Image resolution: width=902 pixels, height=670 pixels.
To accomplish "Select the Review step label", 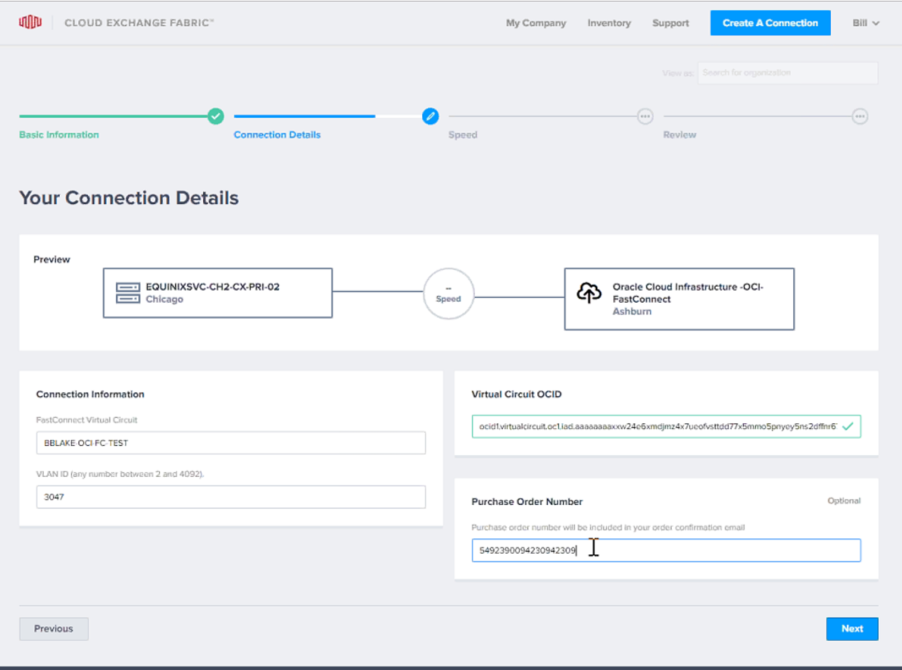I will pyautogui.click(x=679, y=135).
